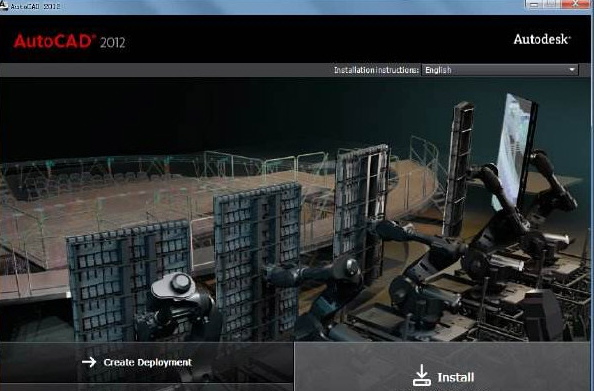Select the Install option label
The width and height of the screenshot is (594, 391).
(456, 377)
